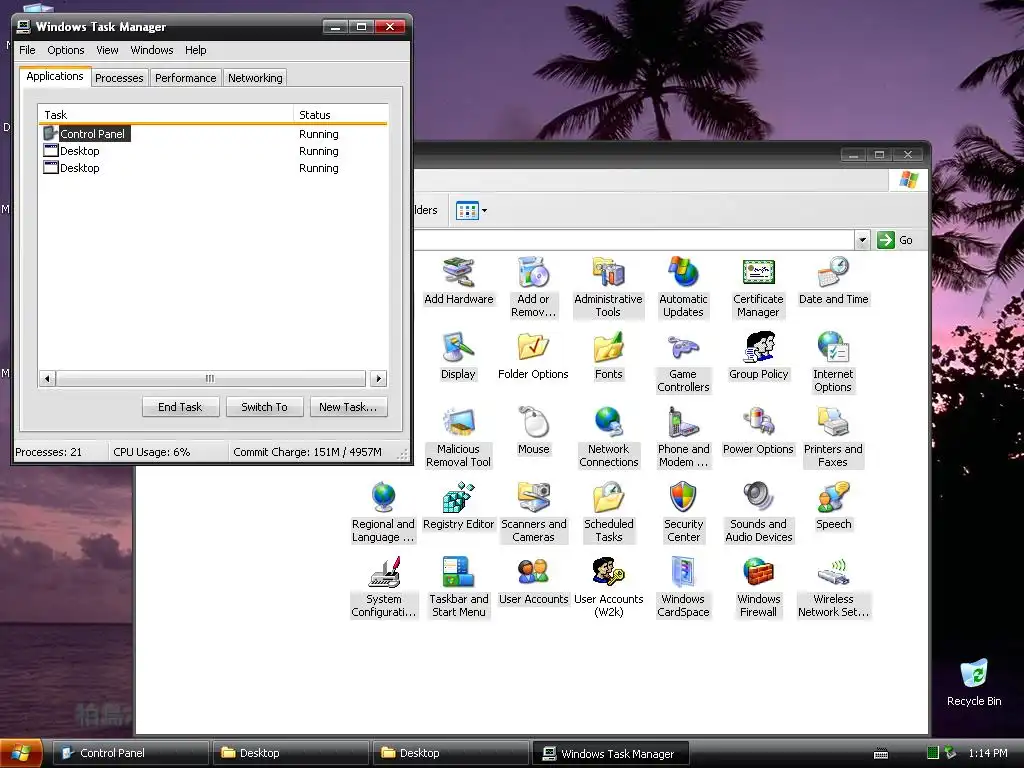Open Automatic Updates
Screen dimensions: 1024x768
[x=683, y=287]
